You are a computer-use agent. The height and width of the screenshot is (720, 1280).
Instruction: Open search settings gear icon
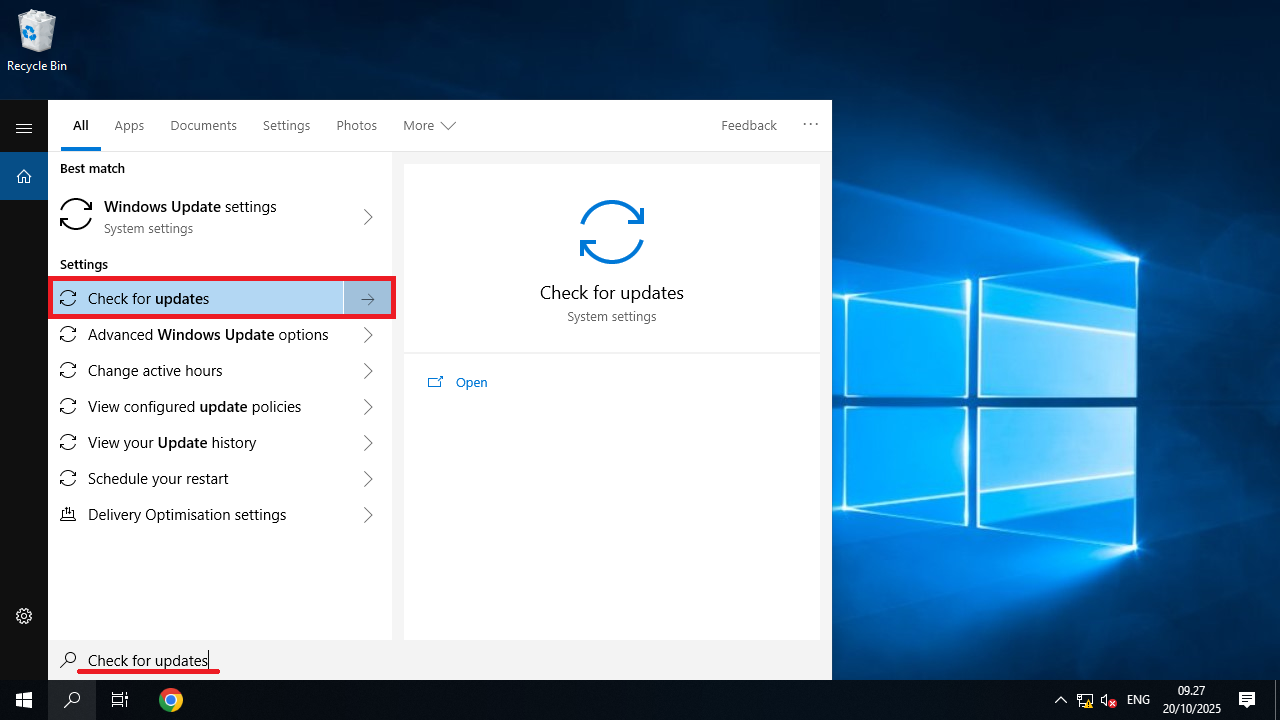24,616
